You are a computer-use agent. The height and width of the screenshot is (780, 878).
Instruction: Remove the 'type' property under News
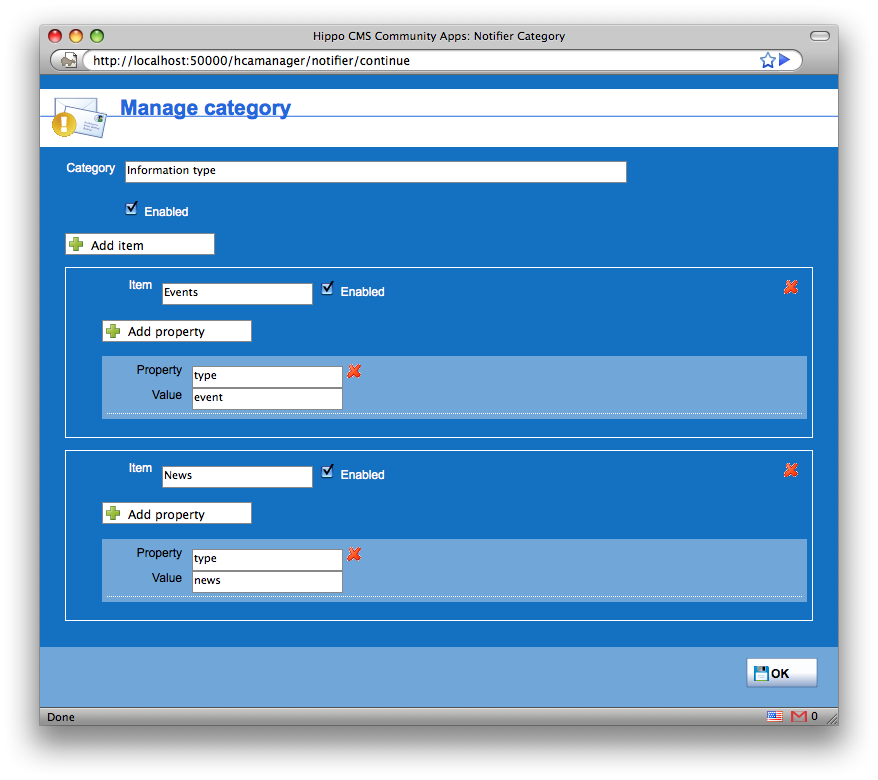(354, 554)
